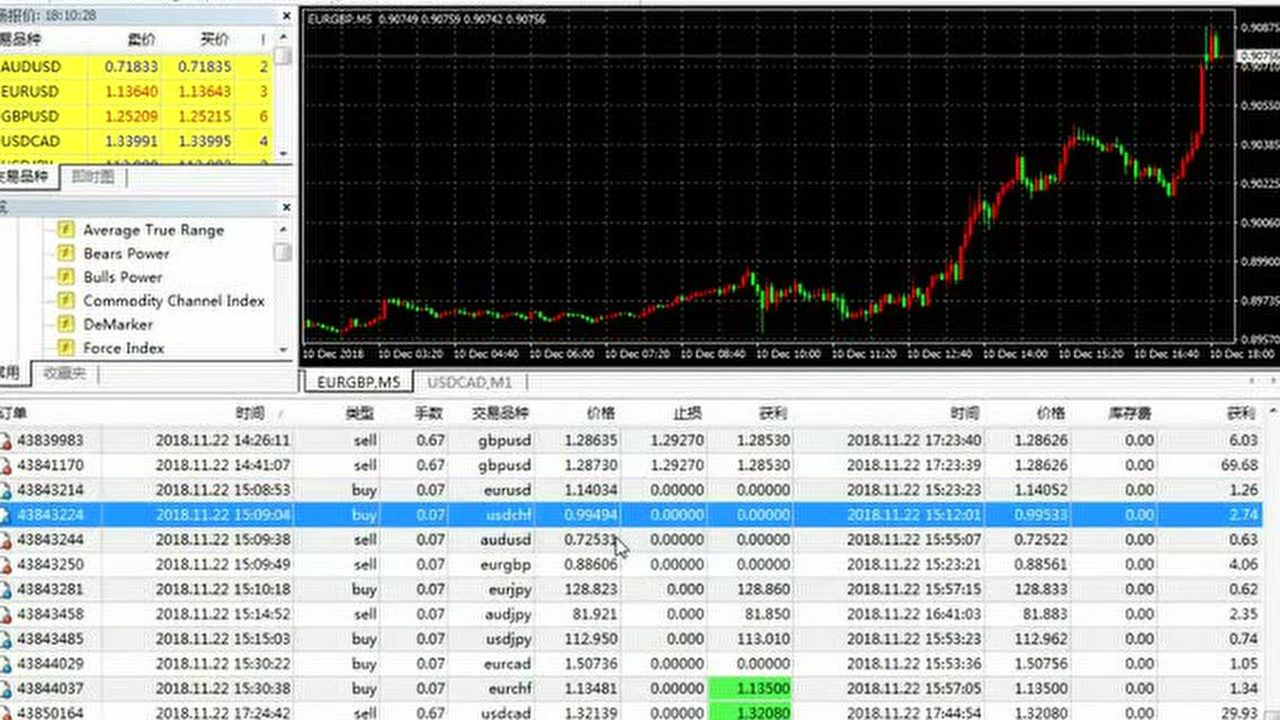Click the buy icon of order 43843214
Screen dimensions: 1280x720
(5, 490)
